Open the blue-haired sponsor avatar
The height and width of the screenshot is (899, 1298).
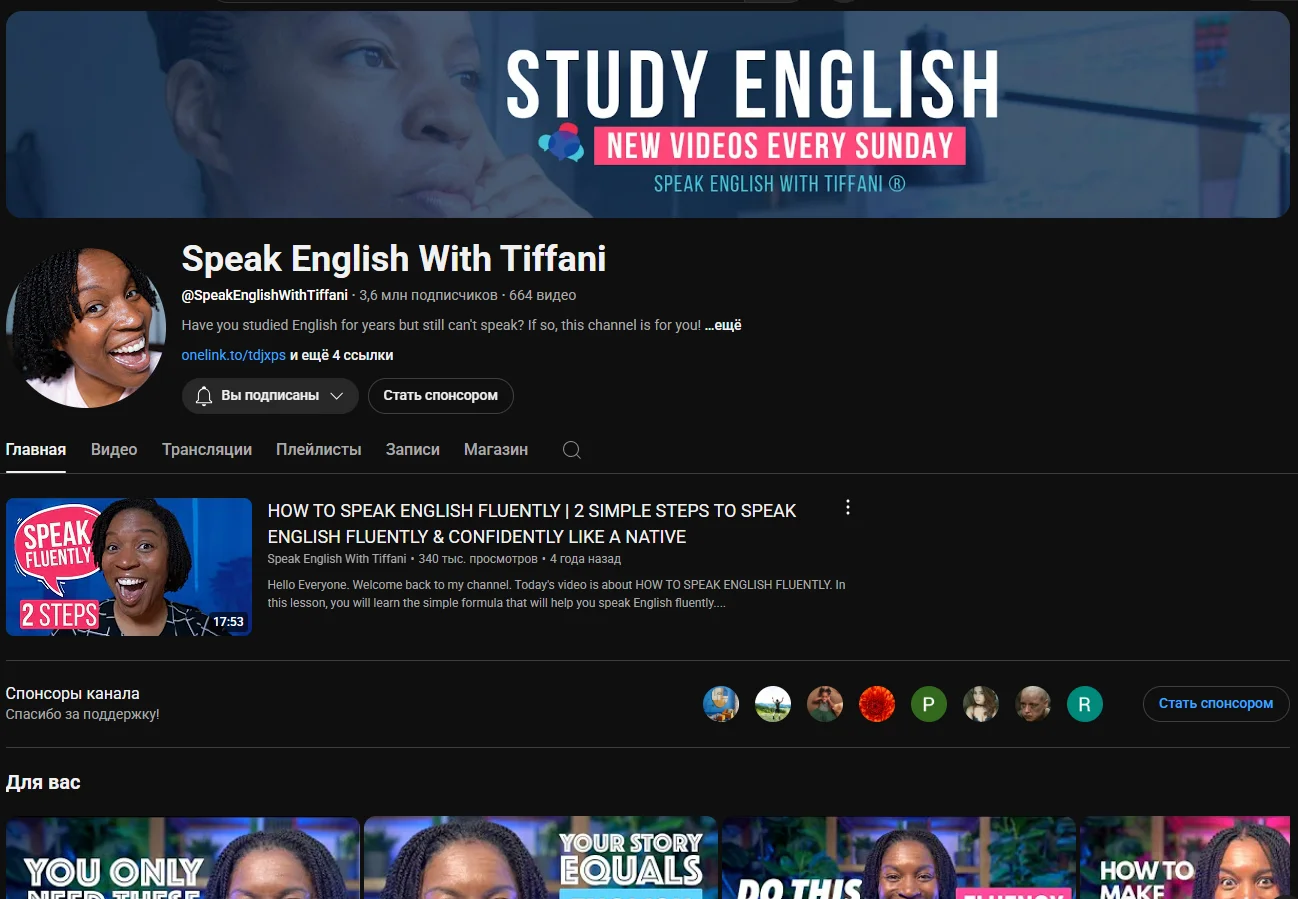point(721,704)
